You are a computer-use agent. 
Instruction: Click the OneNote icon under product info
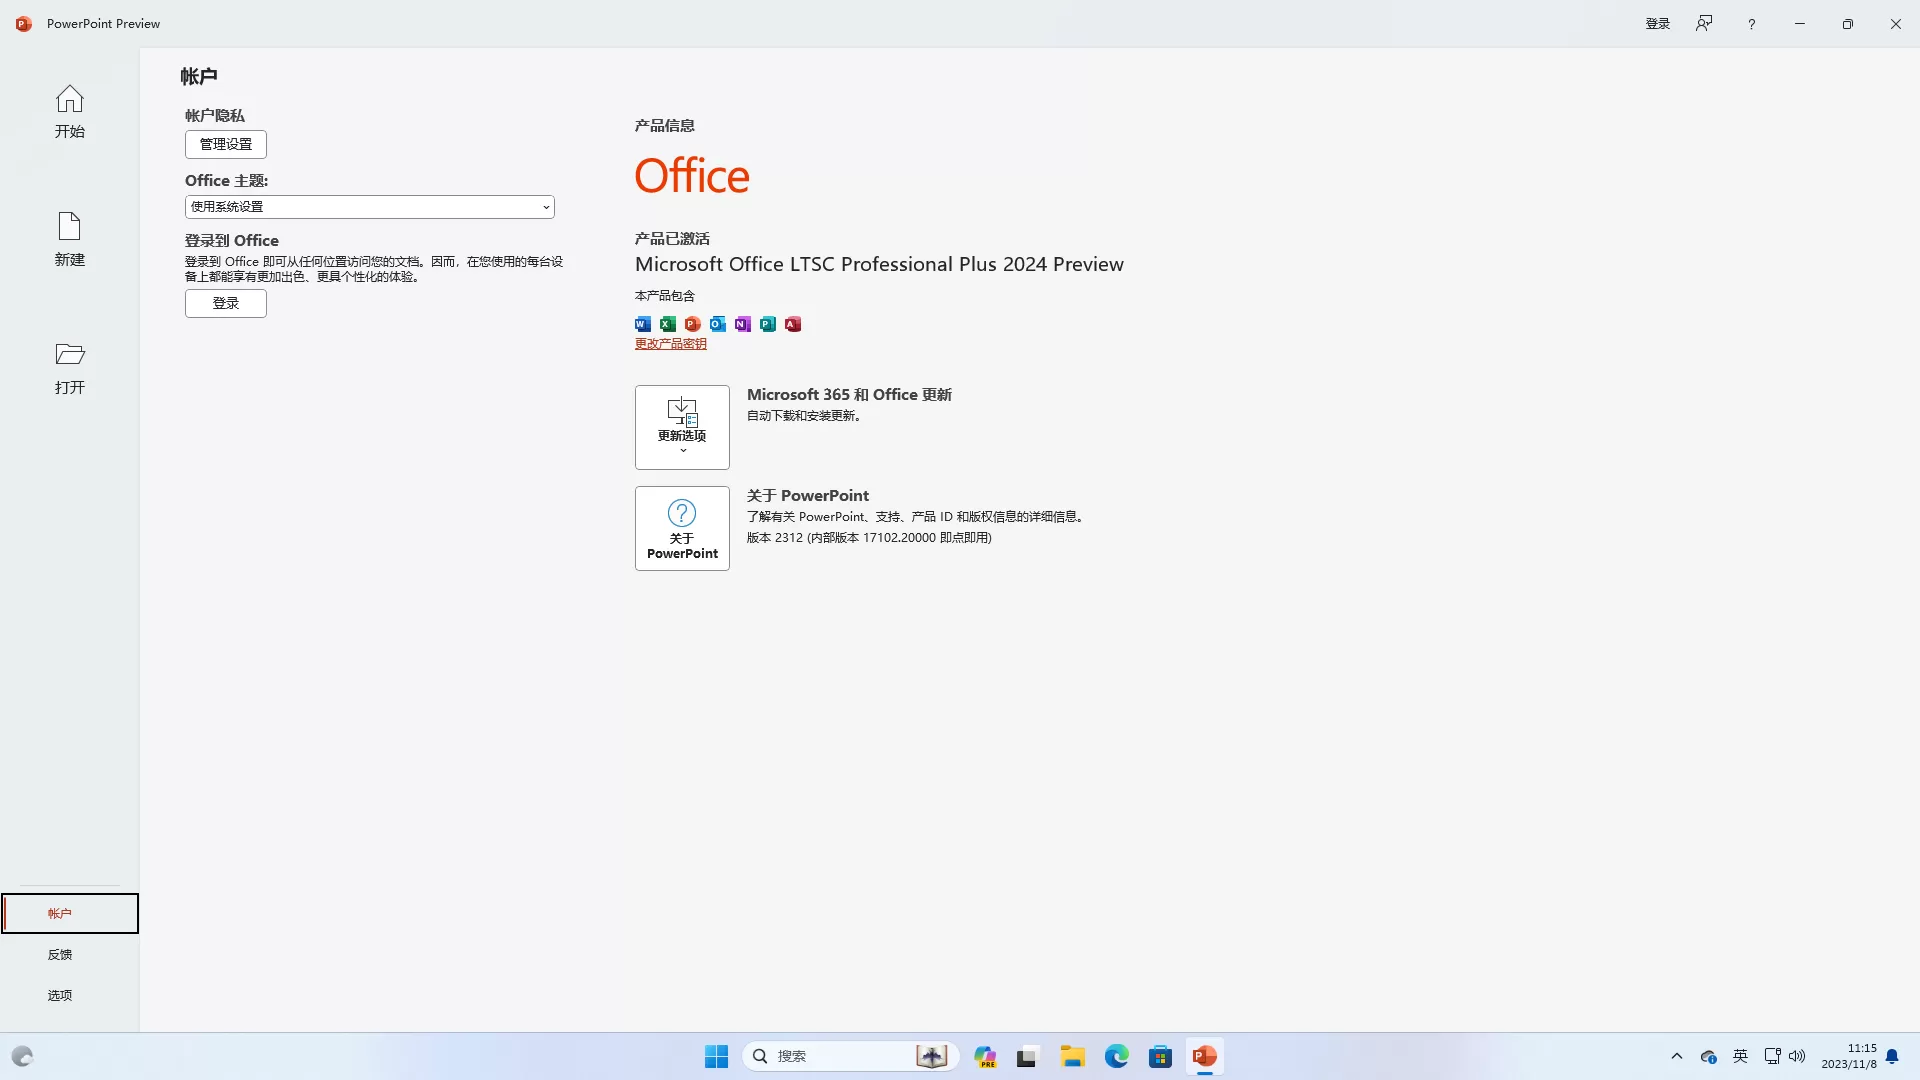[743, 324]
